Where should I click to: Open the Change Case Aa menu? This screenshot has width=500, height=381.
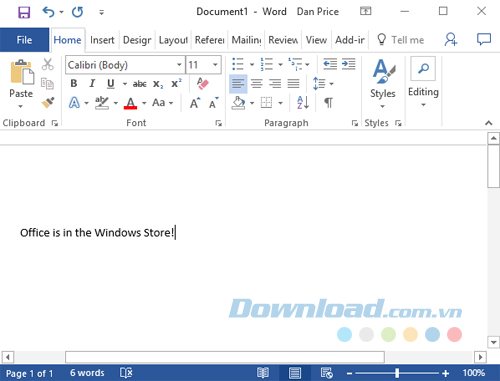pyautogui.click(x=163, y=103)
